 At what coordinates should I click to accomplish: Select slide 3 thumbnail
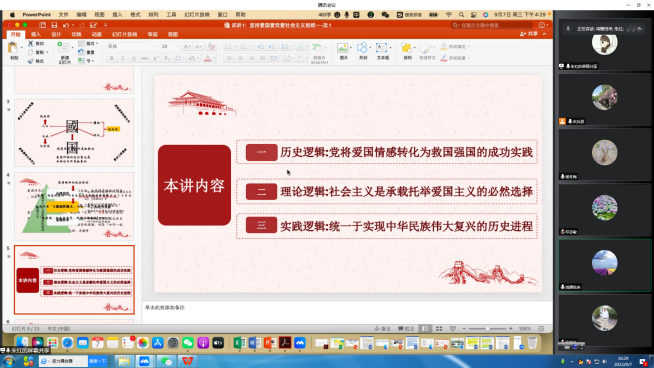click(74, 133)
